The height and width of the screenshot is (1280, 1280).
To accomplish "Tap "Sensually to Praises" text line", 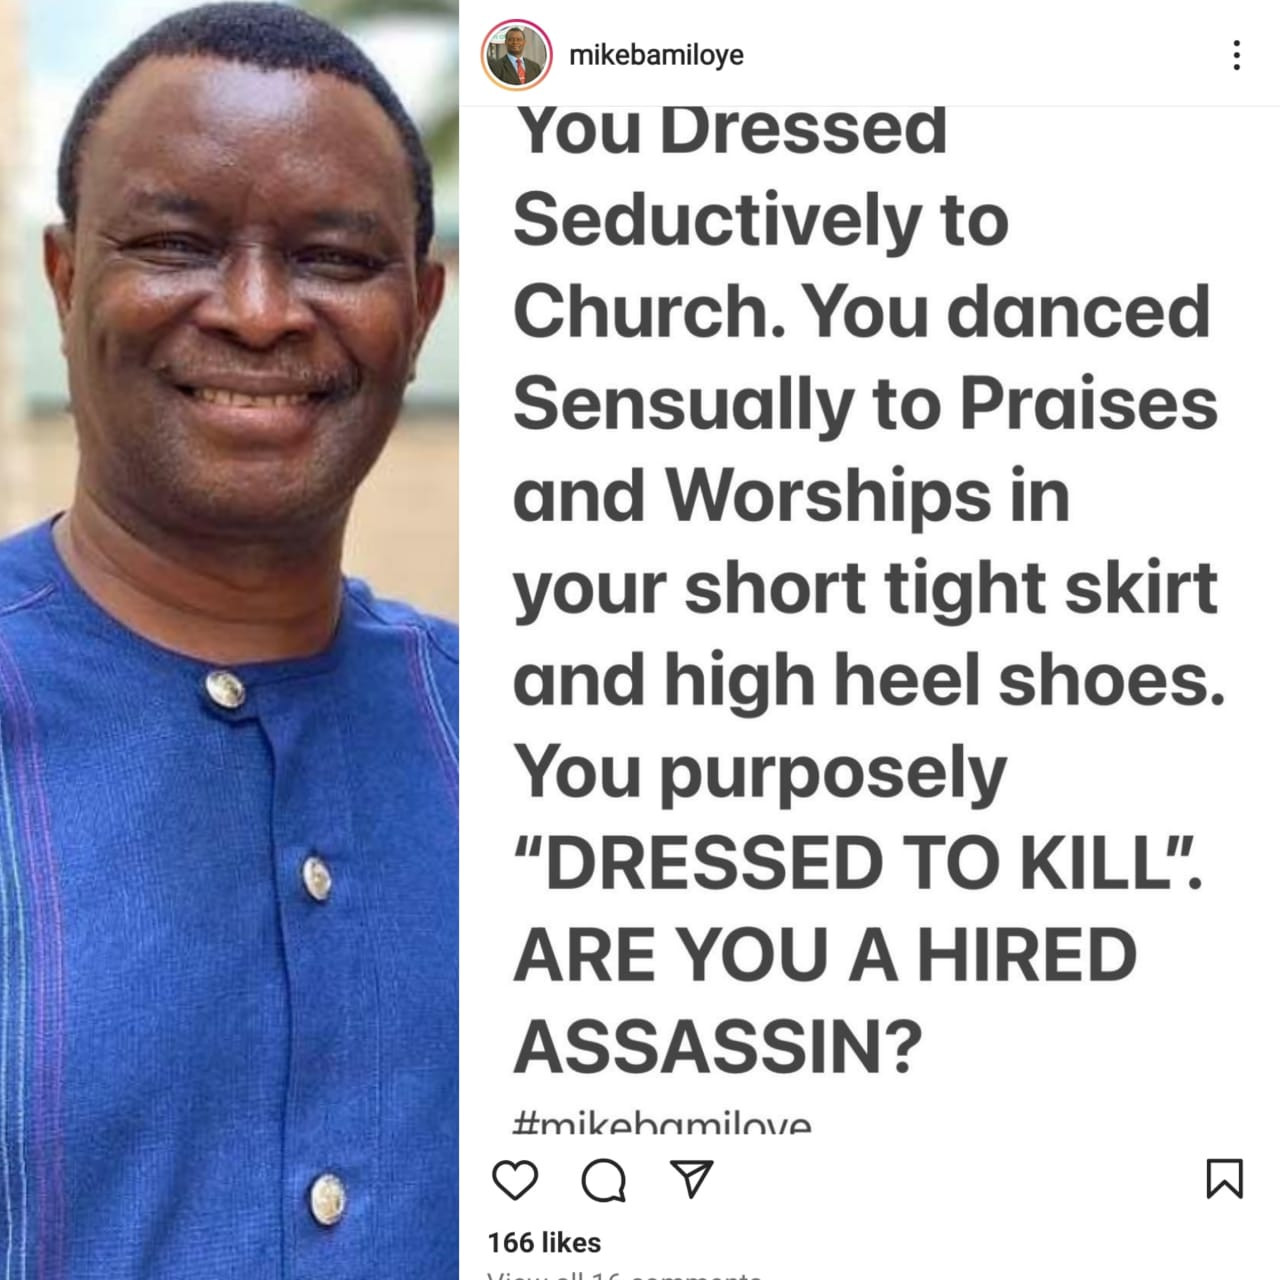I will [x=865, y=404].
